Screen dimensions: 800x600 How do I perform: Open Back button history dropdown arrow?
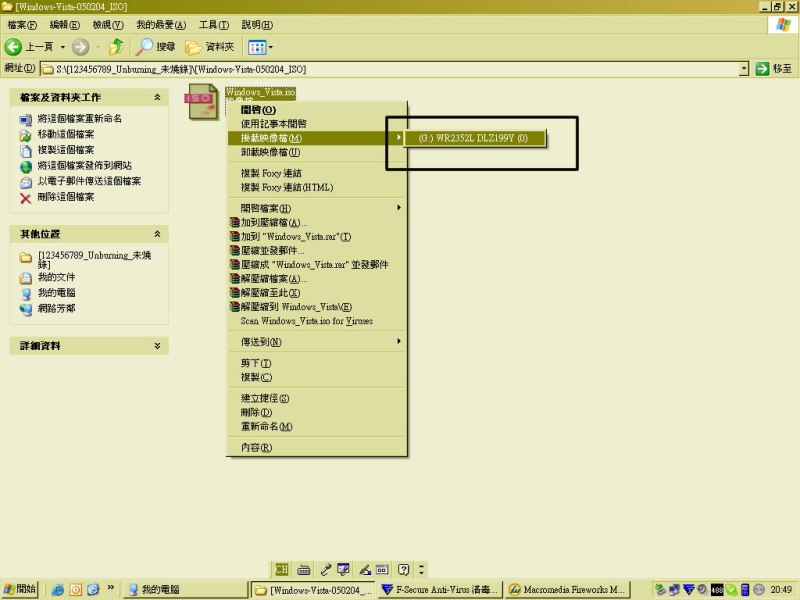tap(63, 47)
